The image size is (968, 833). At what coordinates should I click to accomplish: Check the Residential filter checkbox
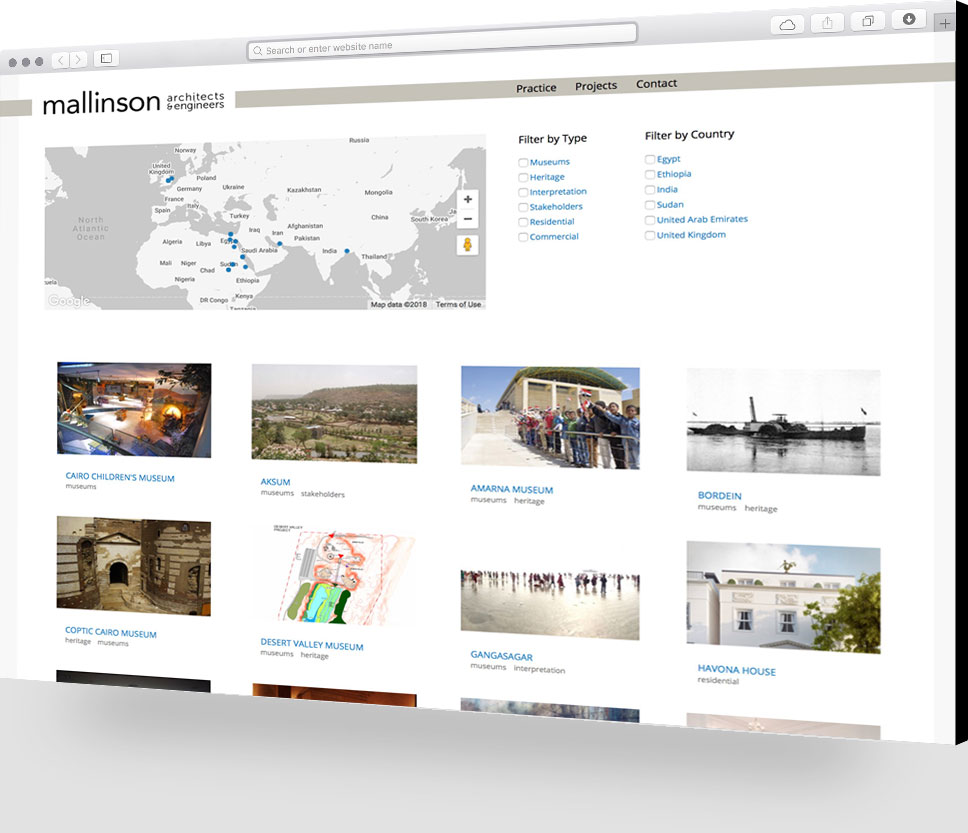[x=523, y=222]
